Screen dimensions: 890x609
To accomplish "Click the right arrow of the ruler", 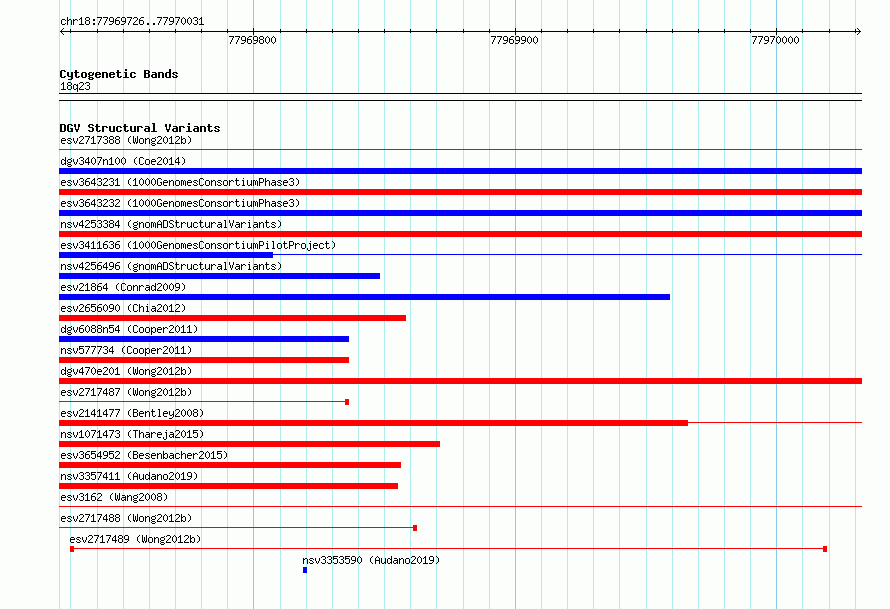I will tap(858, 31).
